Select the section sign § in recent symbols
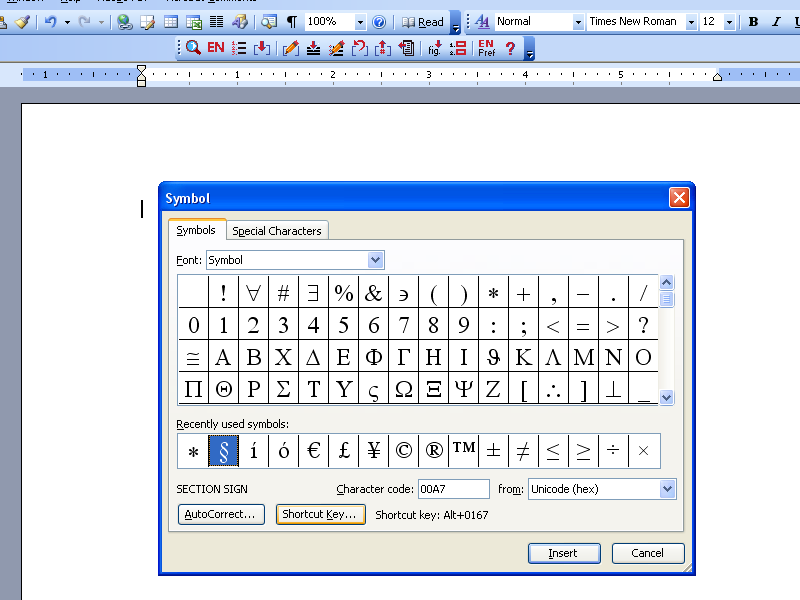The width and height of the screenshot is (800, 600). pyautogui.click(x=223, y=451)
